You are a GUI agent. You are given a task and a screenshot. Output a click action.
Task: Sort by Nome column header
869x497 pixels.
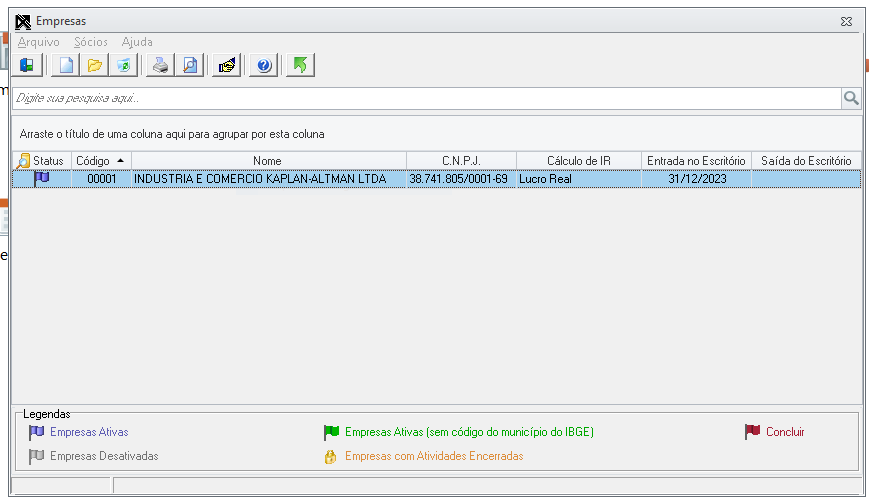click(x=267, y=161)
